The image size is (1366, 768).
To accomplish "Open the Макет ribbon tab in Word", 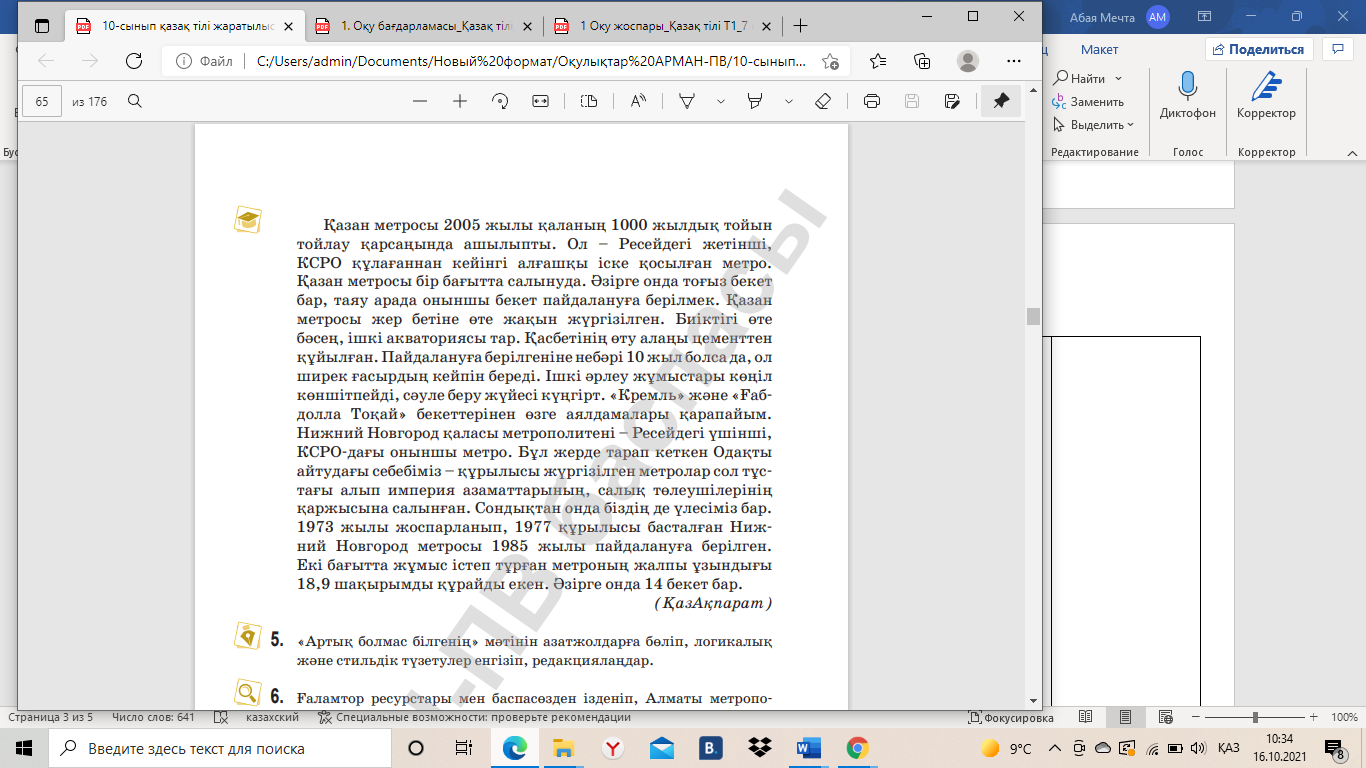I will [1099, 49].
